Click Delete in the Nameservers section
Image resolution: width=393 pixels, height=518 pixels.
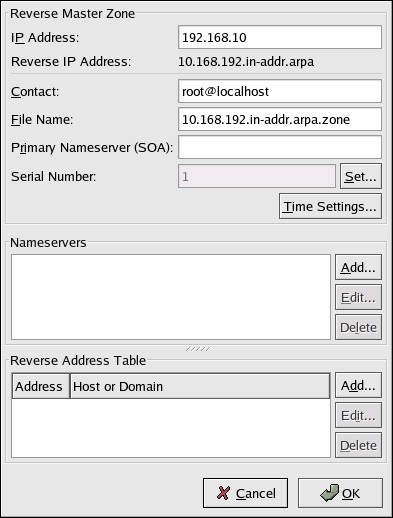(358, 327)
